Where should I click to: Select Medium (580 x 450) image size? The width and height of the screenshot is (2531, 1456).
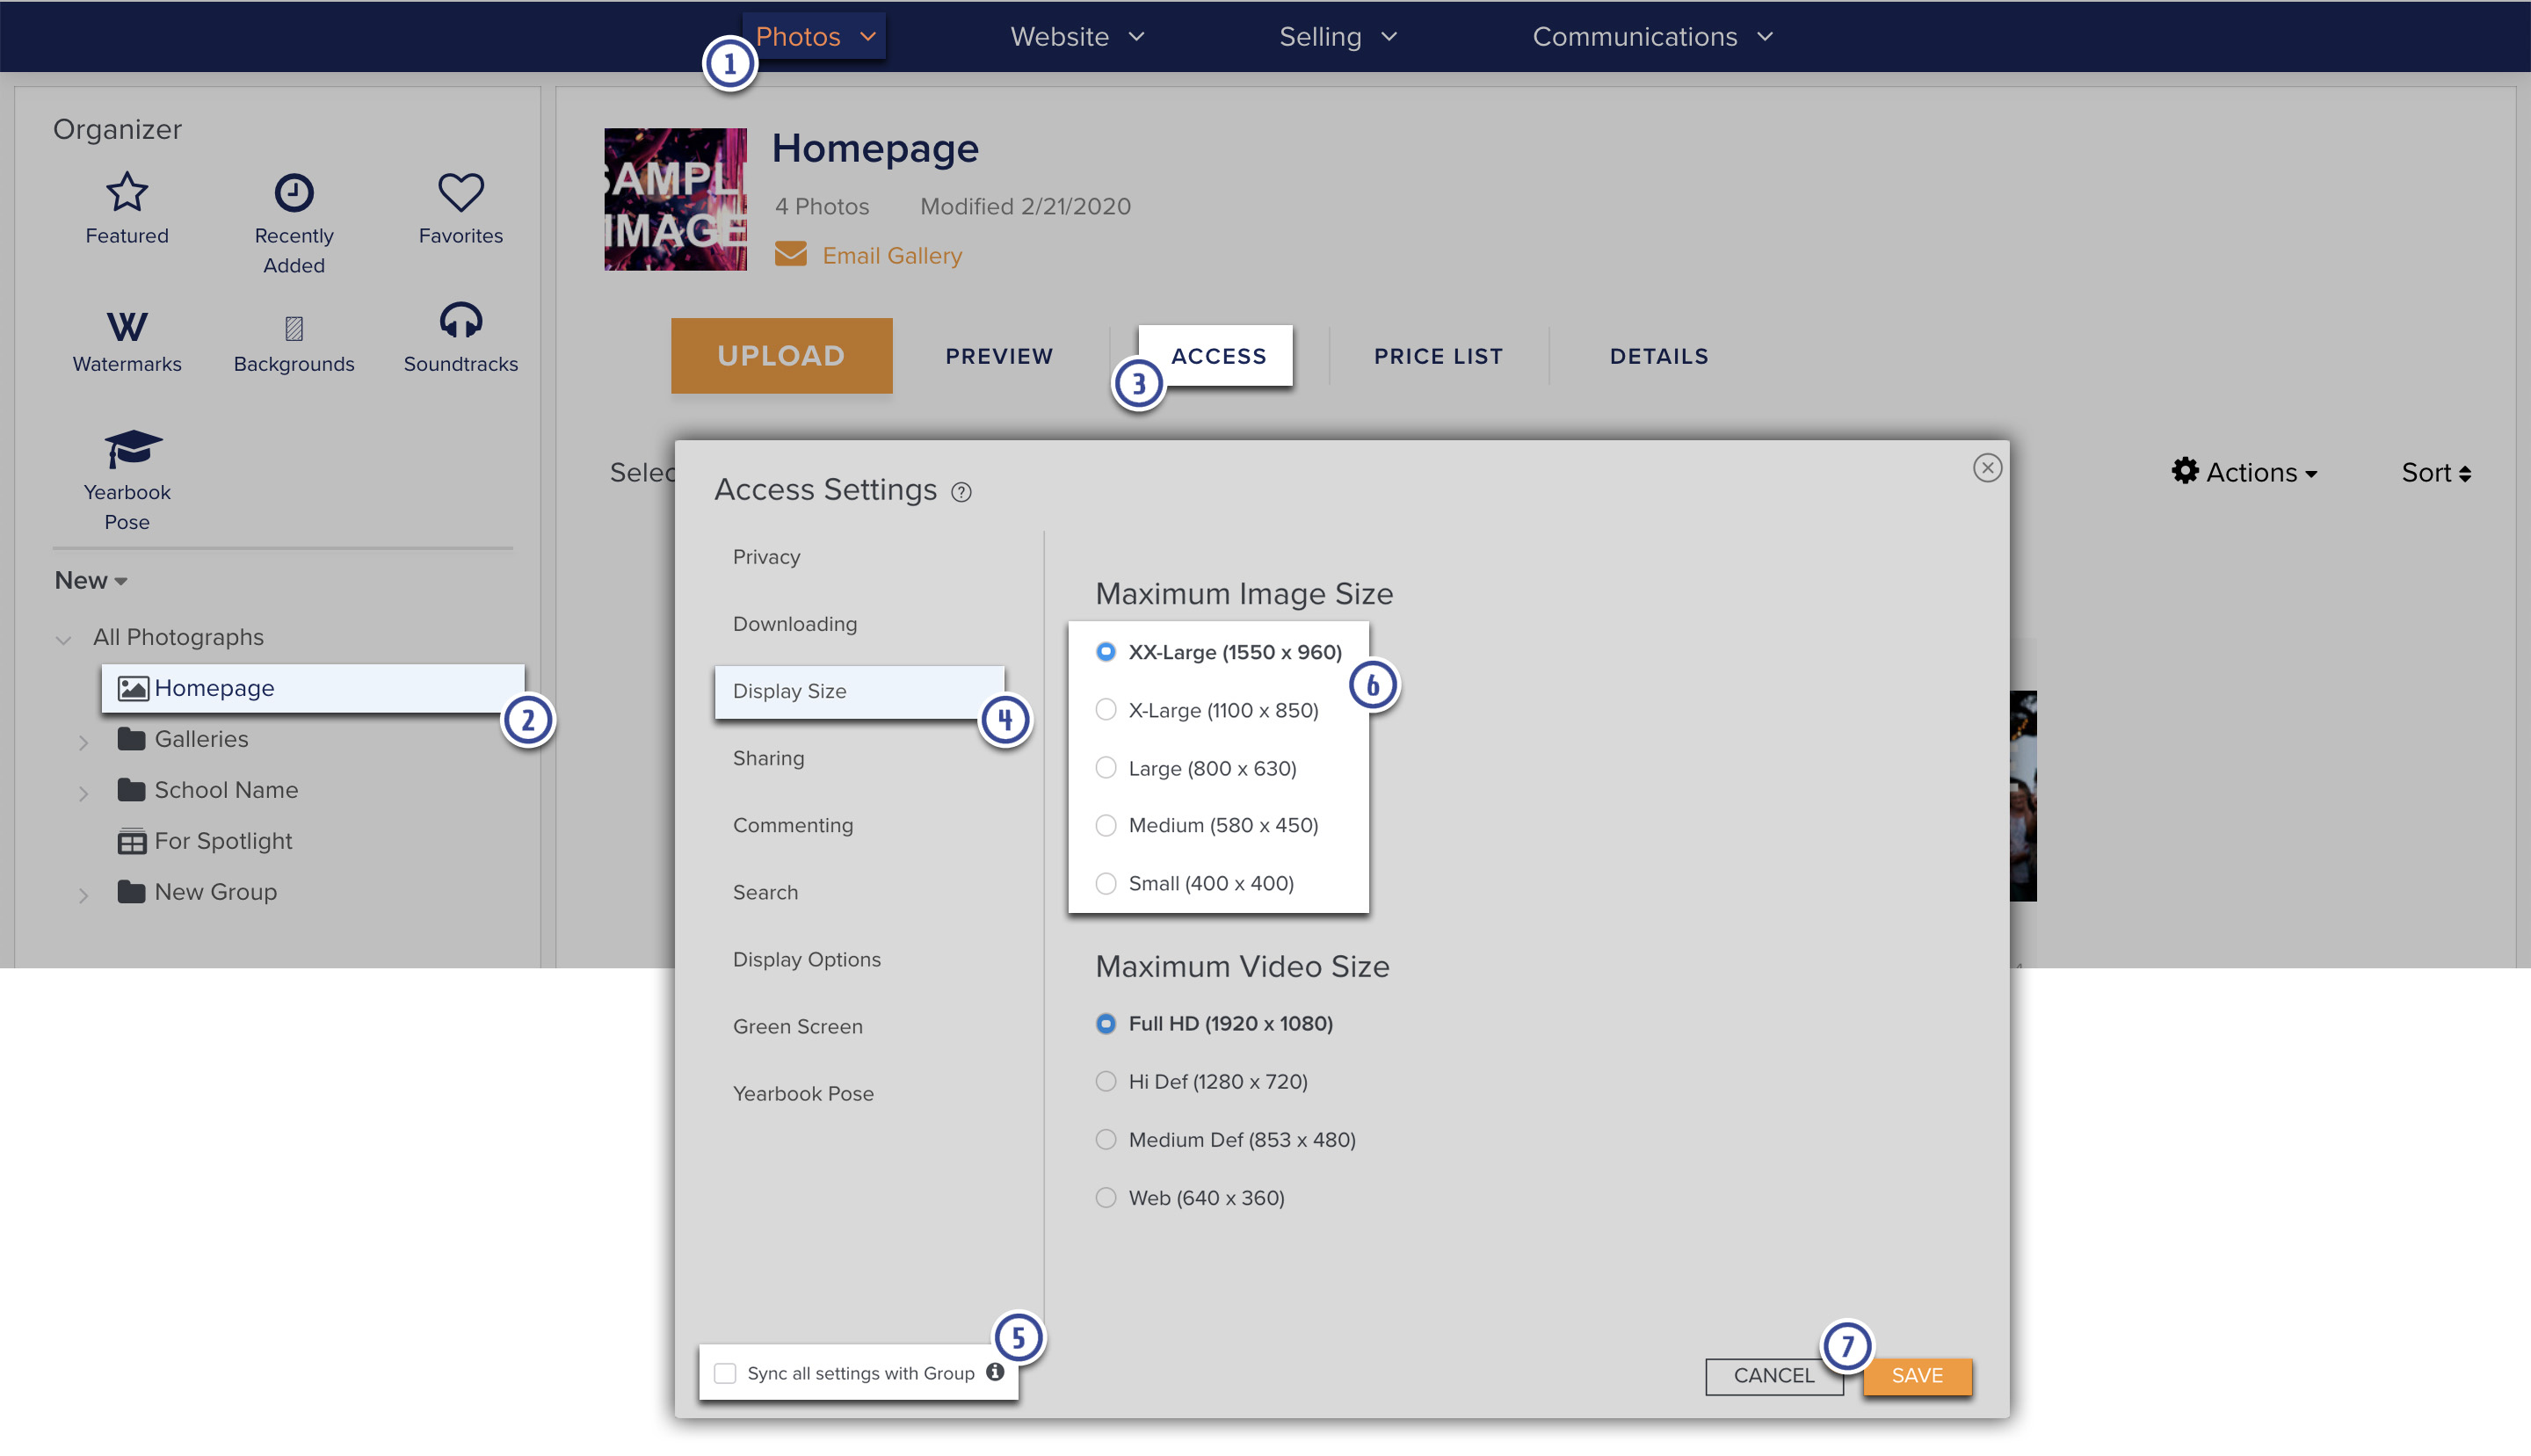[1105, 825]
